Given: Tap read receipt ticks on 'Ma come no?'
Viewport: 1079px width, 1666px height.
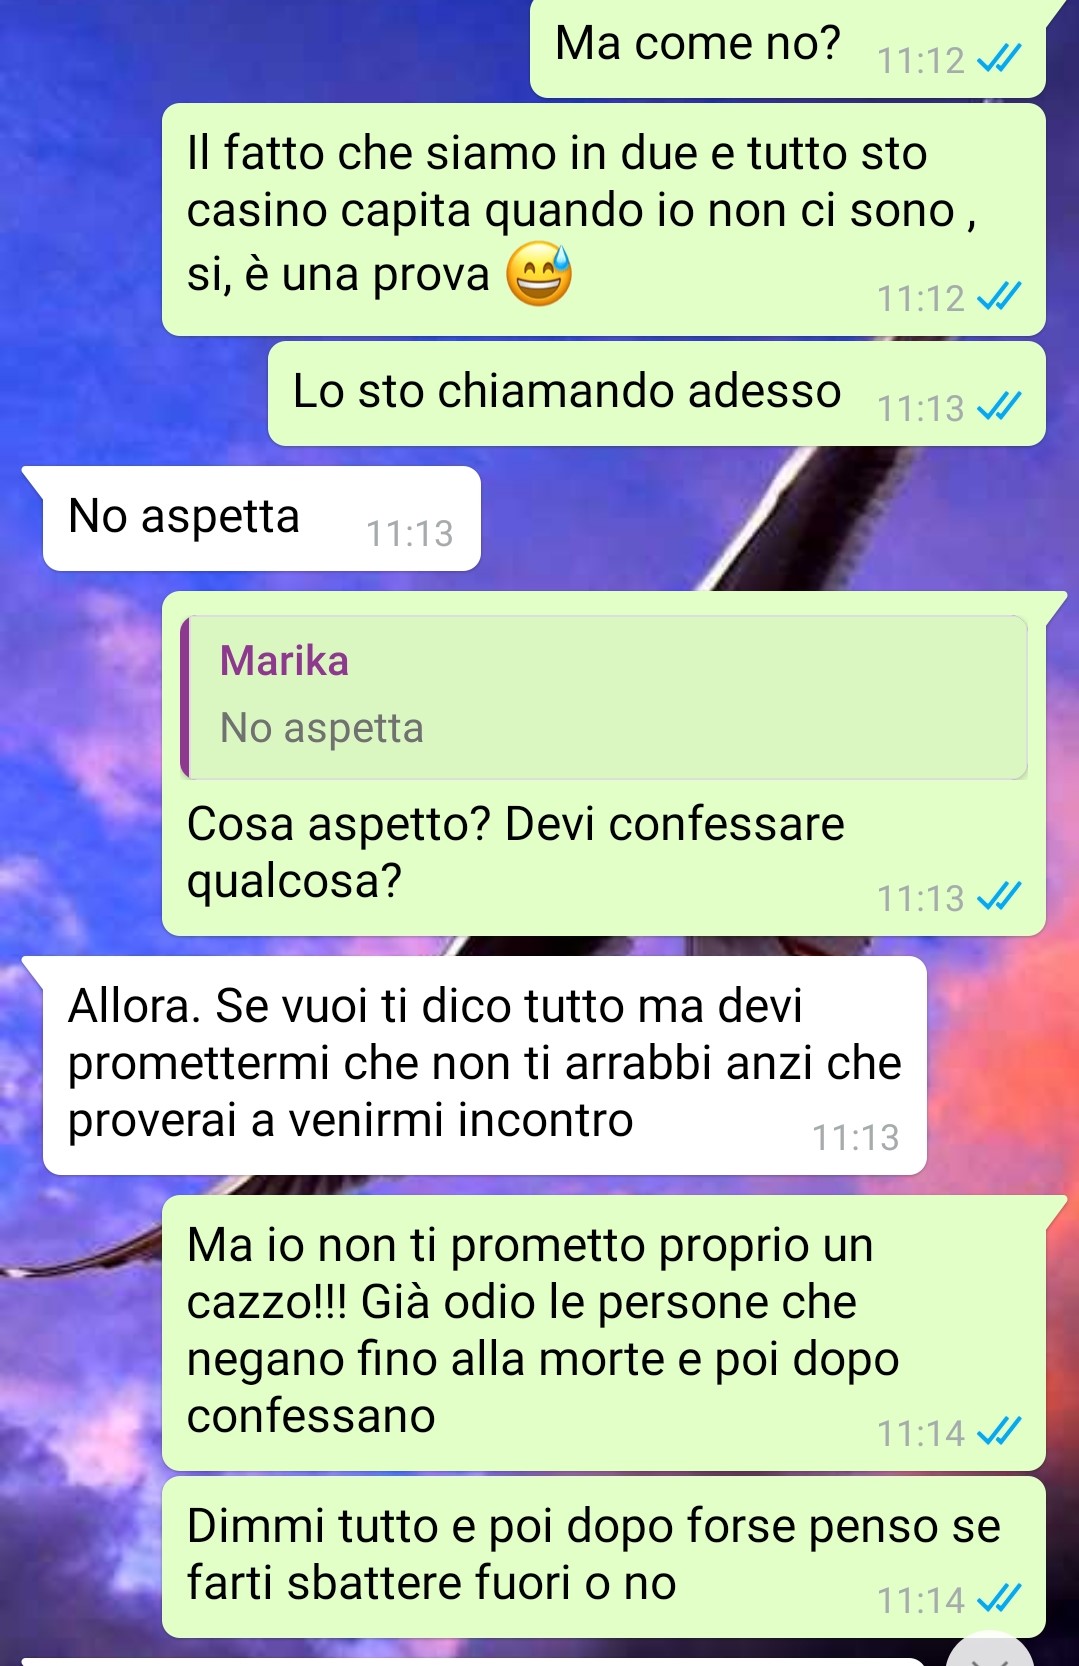Looking at the screenshot, I should point(999,60).
